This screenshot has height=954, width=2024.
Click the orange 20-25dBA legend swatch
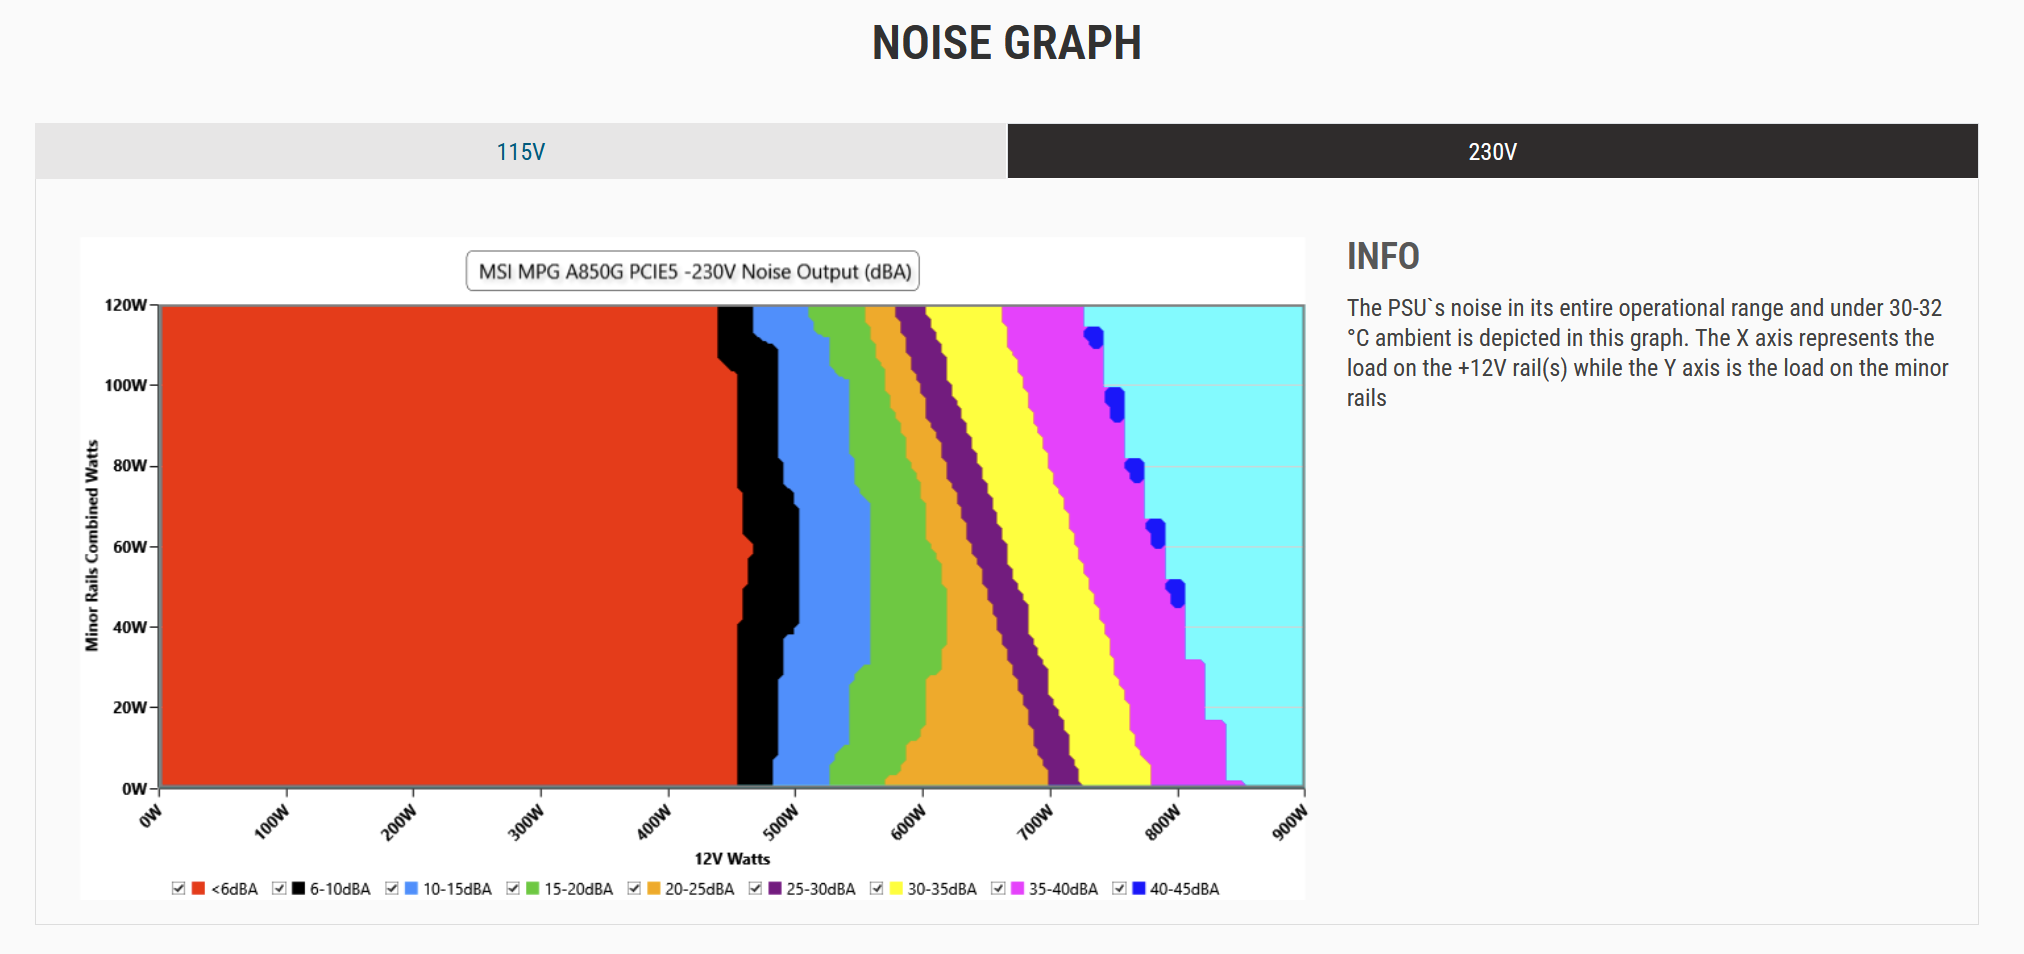tap(653, 888)
